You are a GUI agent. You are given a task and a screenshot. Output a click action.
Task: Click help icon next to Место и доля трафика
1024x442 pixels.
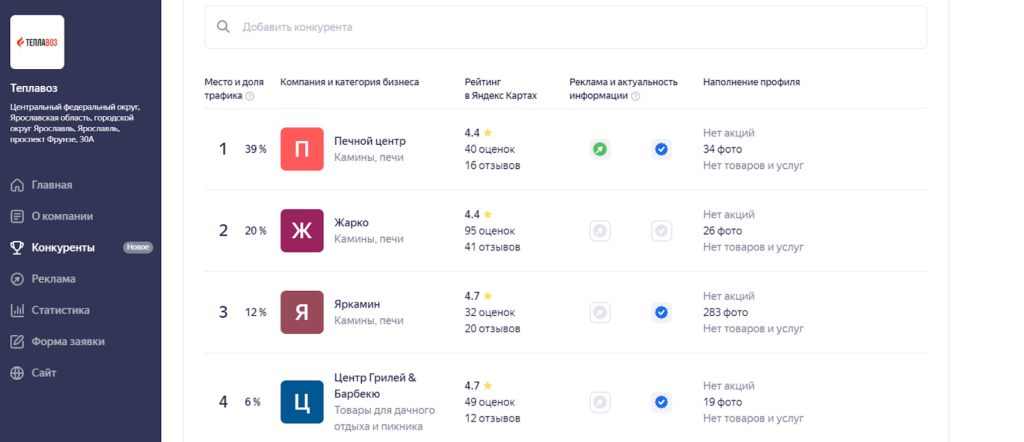[x=250, y=96]
